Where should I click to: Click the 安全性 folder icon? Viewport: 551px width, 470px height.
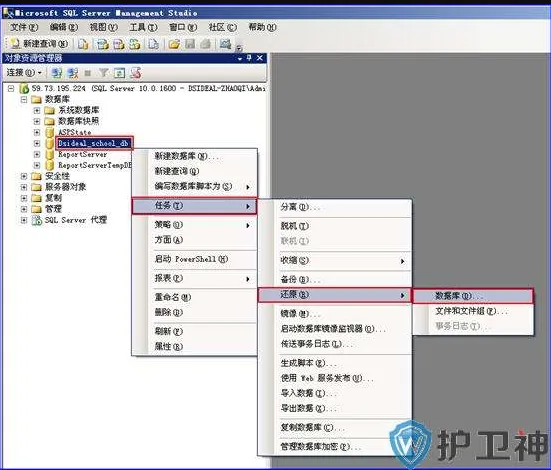(37, 176)
